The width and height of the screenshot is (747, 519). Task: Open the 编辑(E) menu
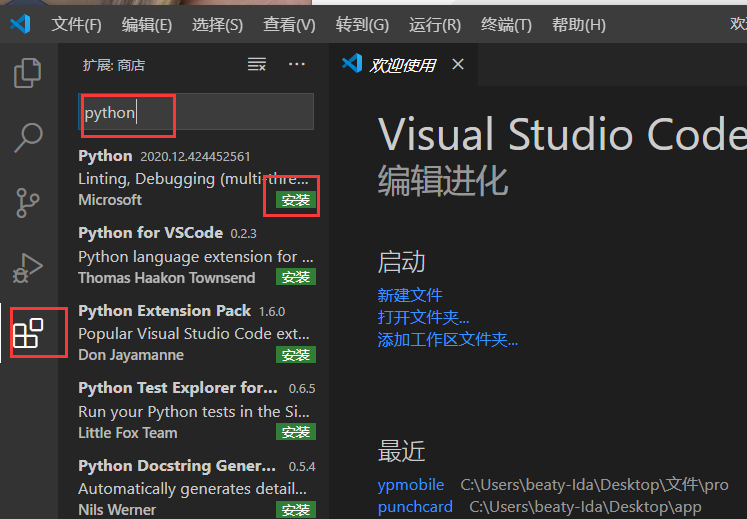[x=147, y=24]
